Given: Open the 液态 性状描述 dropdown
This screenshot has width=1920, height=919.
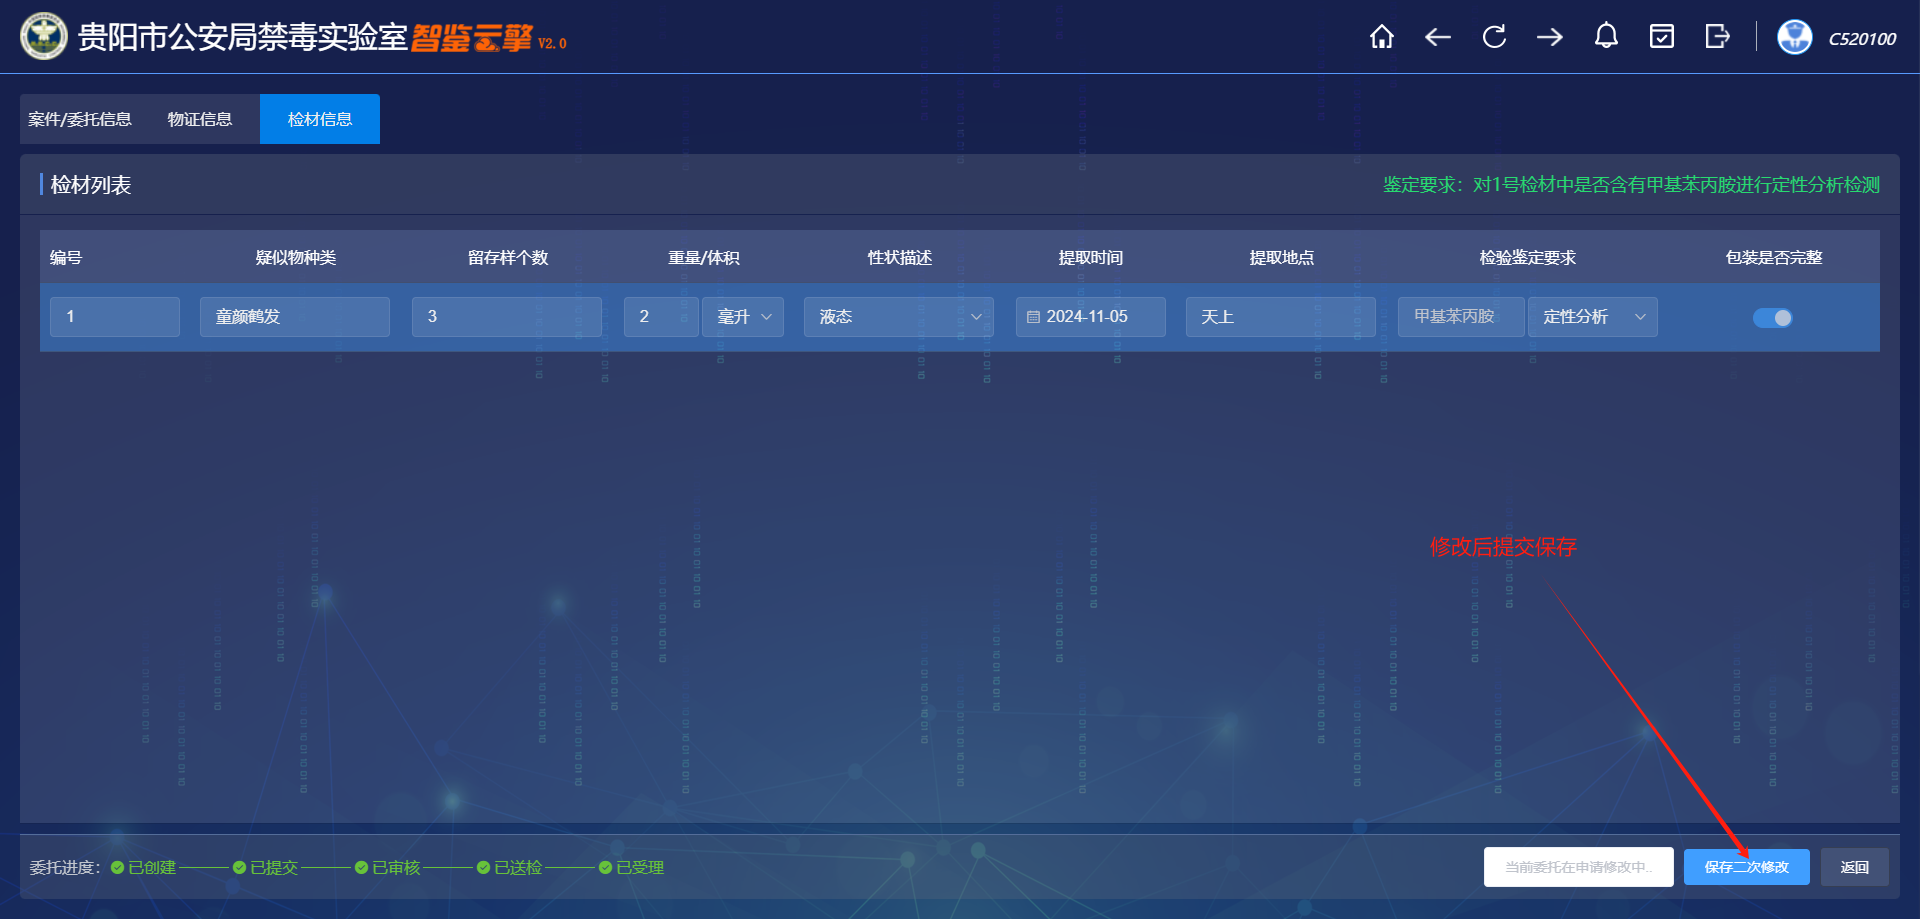Looking at the screenshot, I should 898,317.
